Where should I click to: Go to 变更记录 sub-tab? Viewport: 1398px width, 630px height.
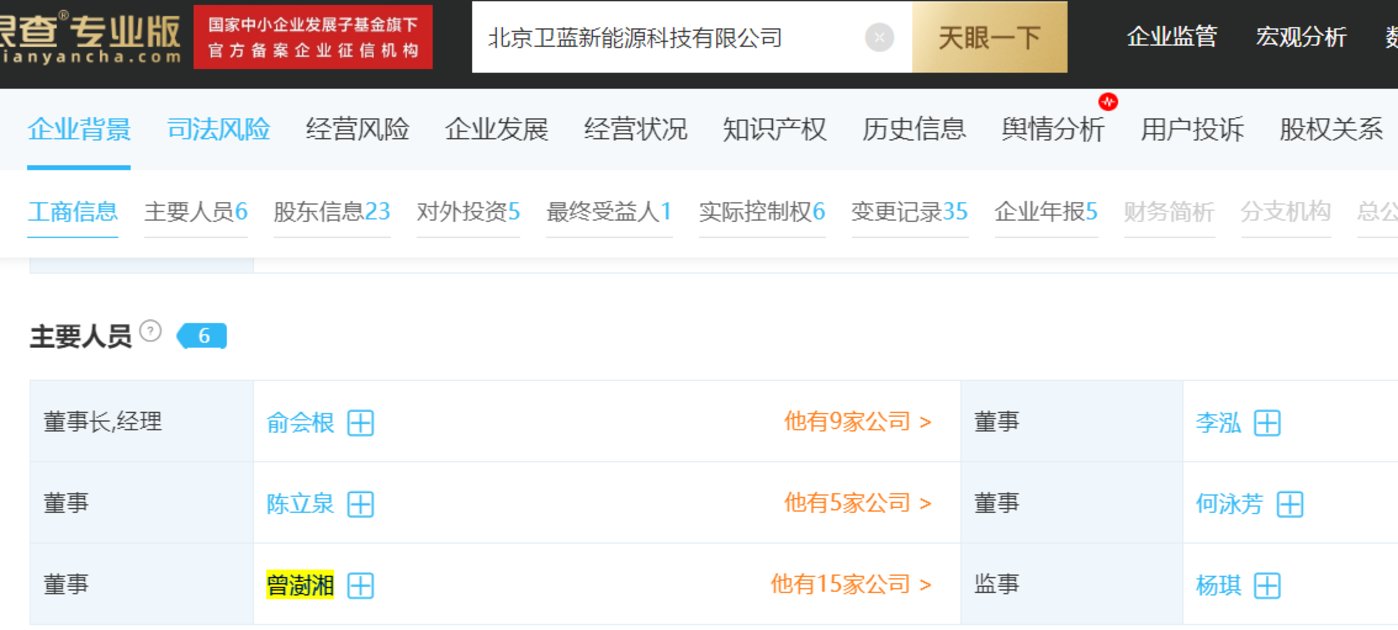909,212
